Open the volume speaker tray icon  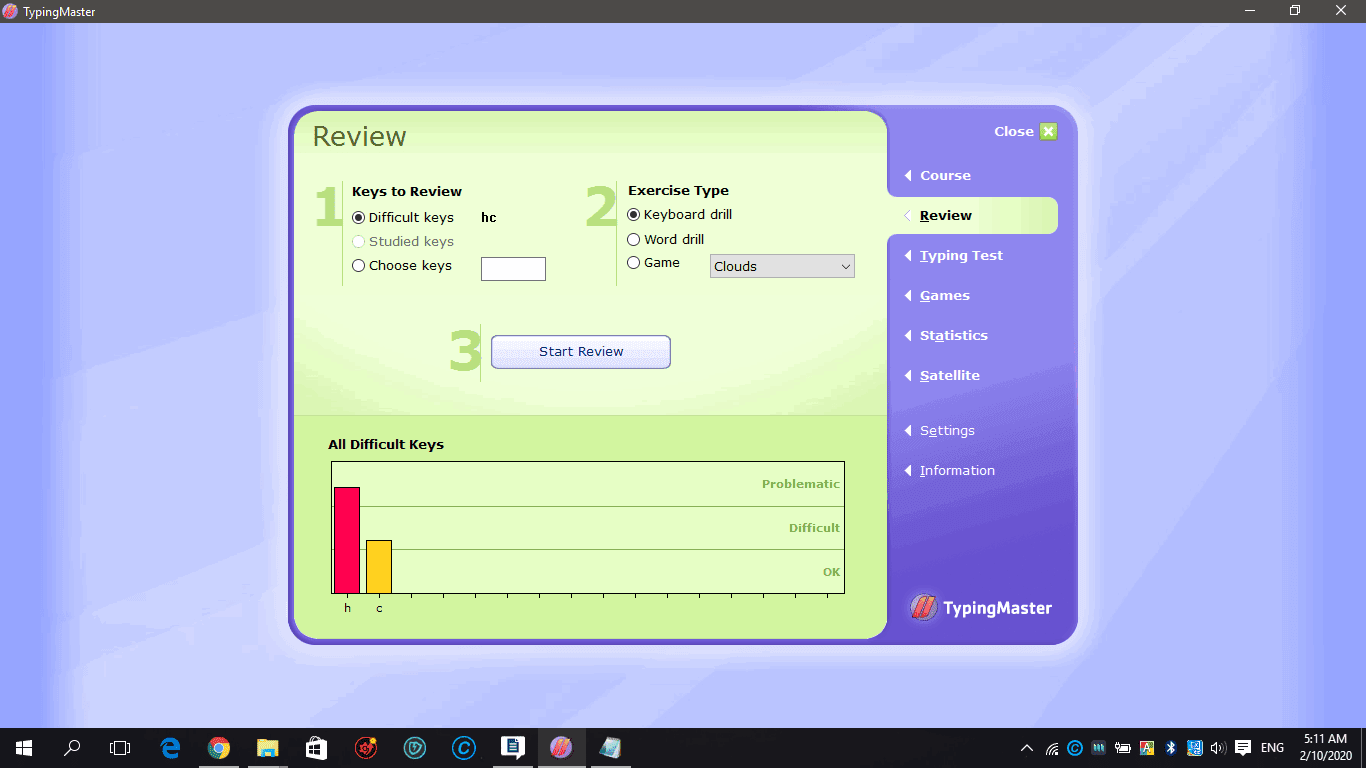tap(1218, 748)
